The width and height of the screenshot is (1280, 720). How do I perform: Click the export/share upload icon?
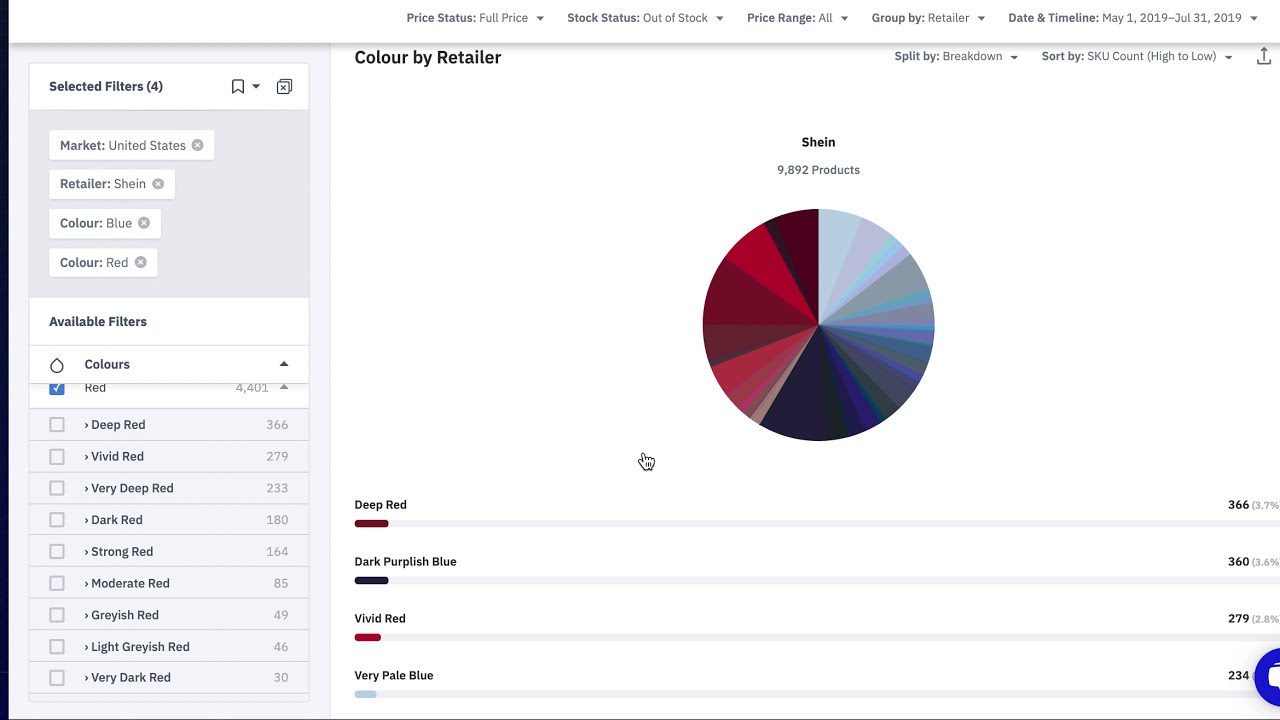1264,57
